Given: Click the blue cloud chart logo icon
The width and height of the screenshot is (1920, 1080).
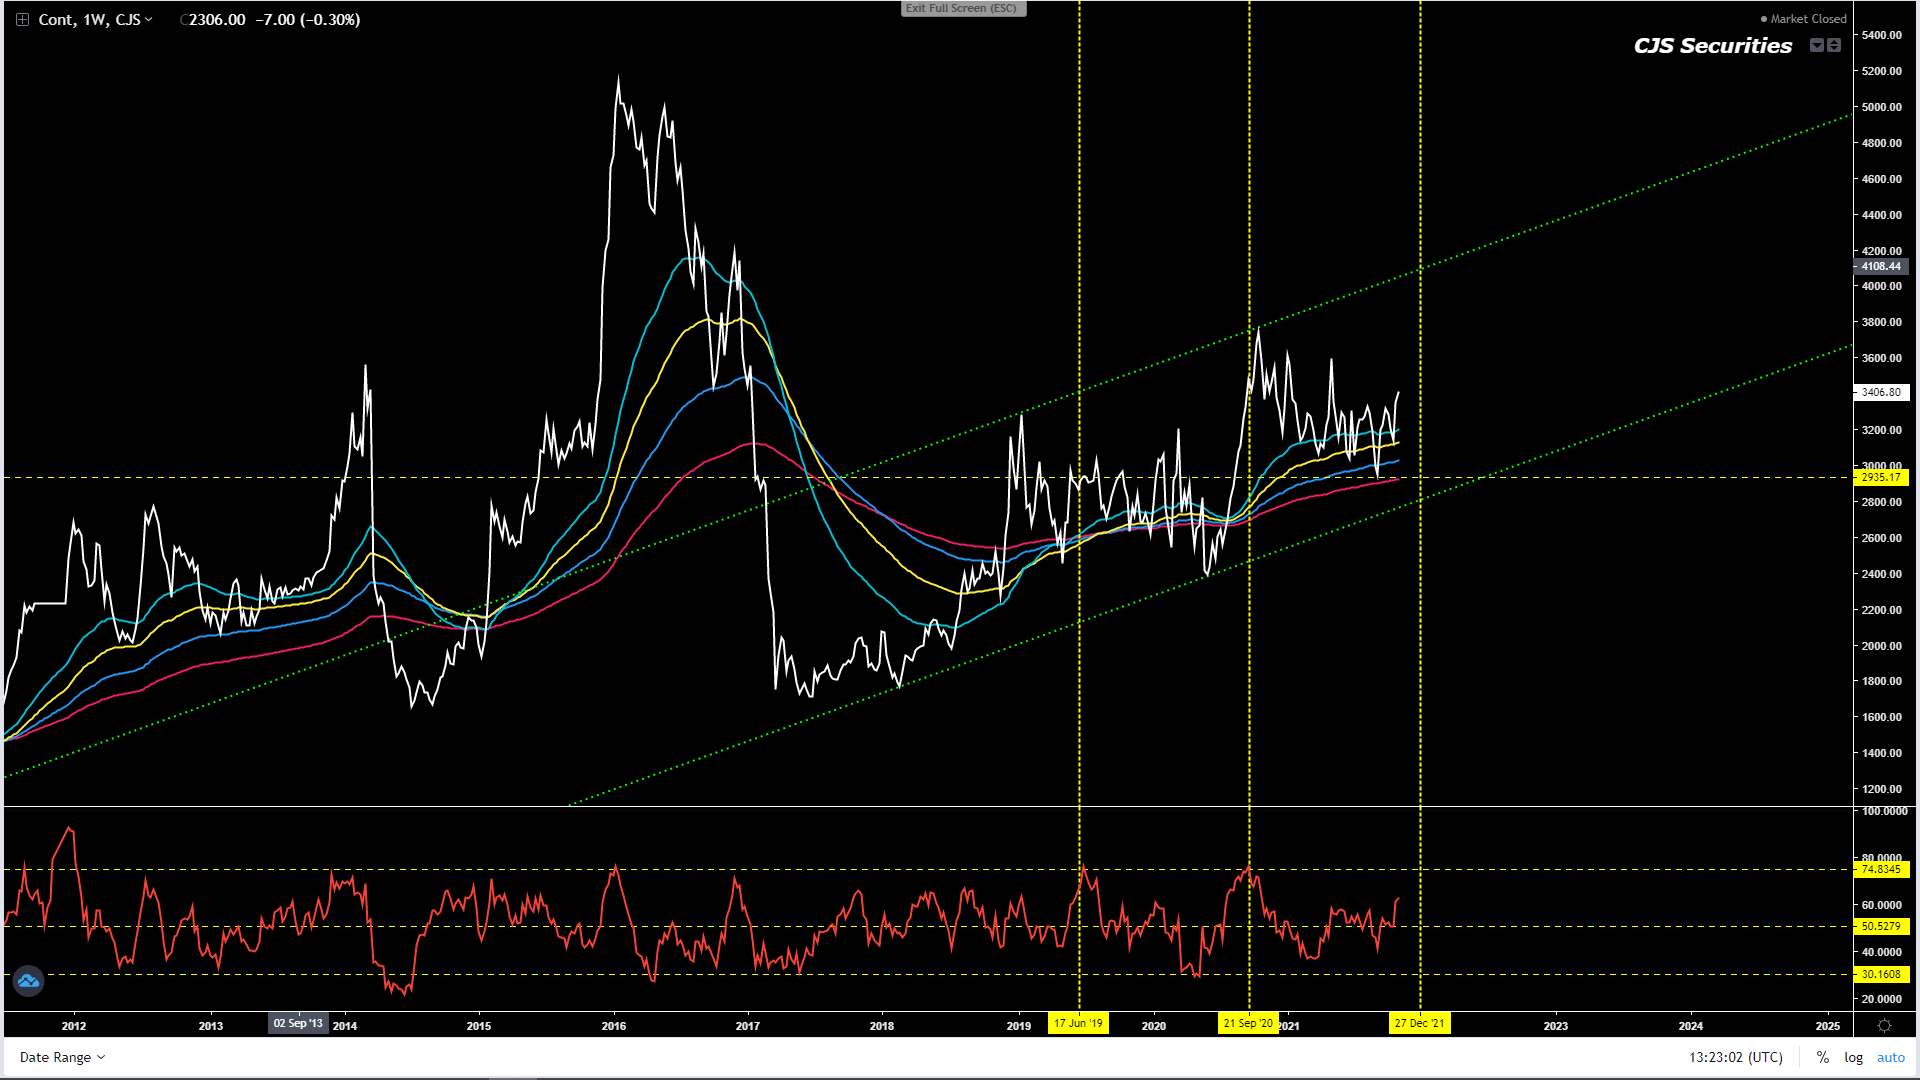Looking at the screenshot, I should pos(28,981).
